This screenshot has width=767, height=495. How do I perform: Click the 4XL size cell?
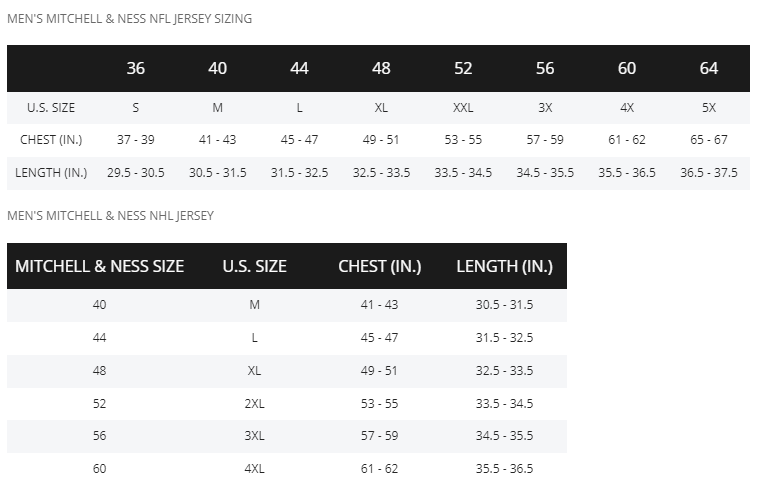[x=254, y=469]
